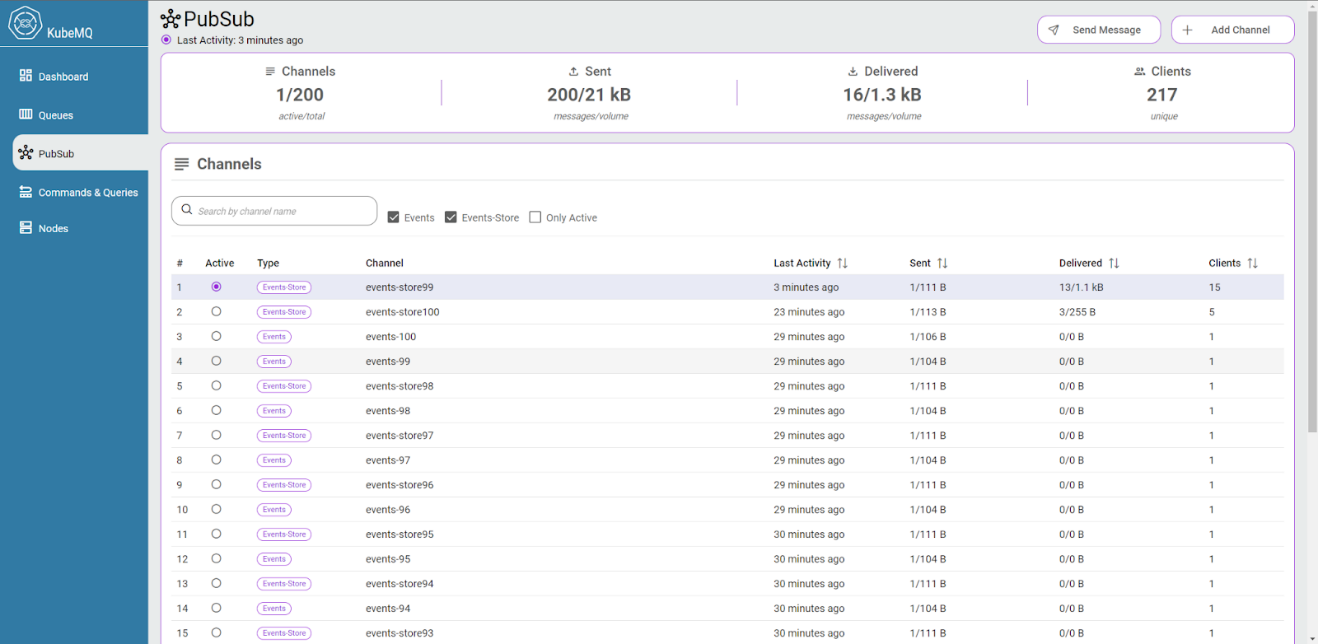Toggle the Events-Store checkbox

451,217
